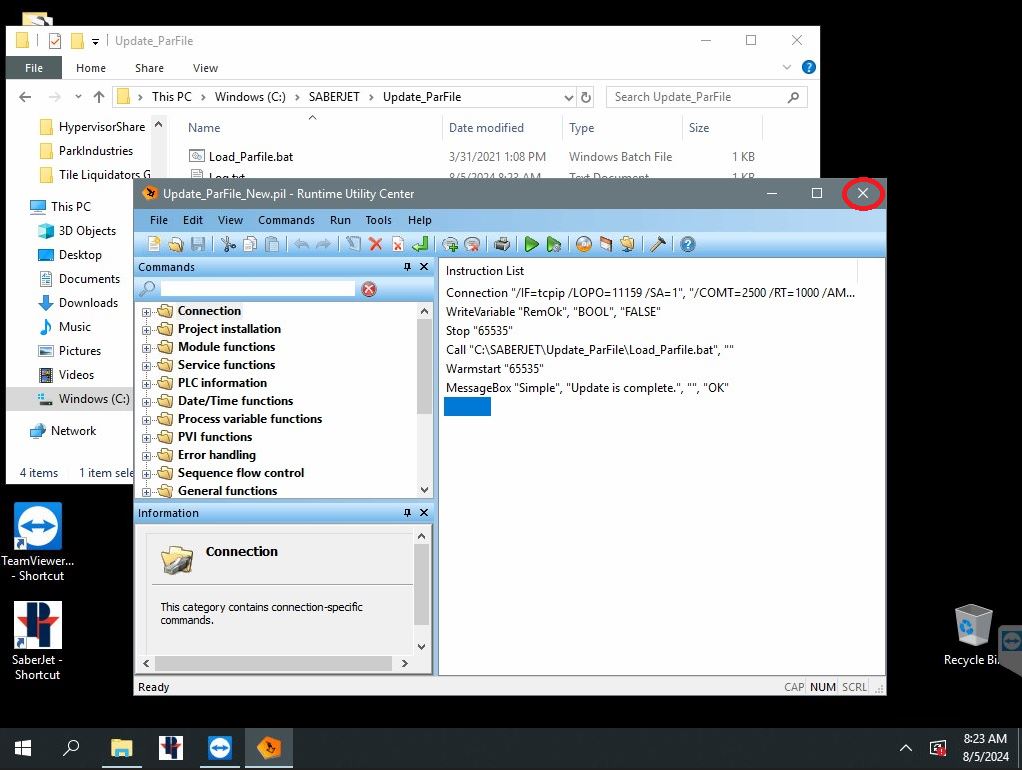Viewport: 1022px width, 770px height.
Task: Select the Call Load_Parfile.bat instruction
Action: tap(589, 350)
